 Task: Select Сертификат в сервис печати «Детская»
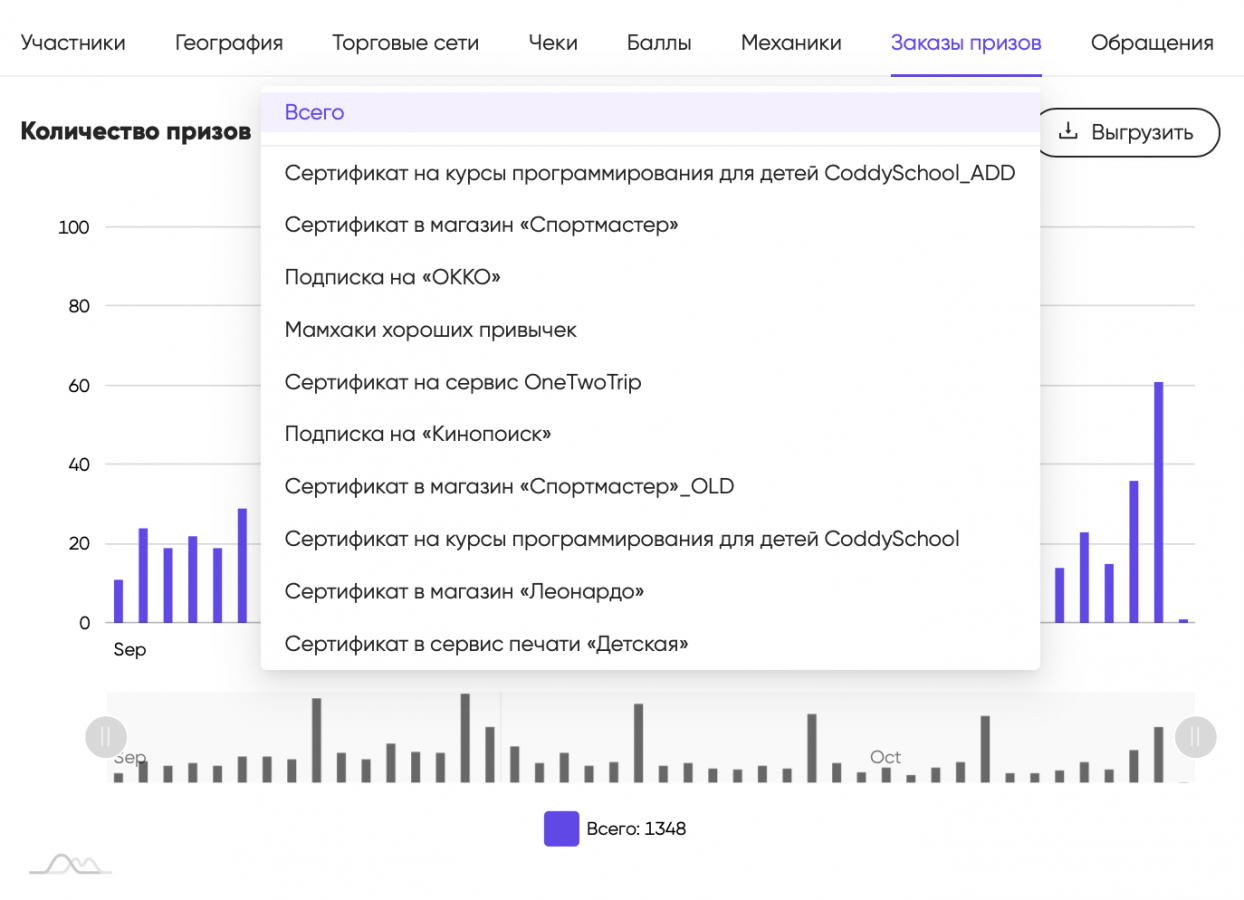(486, 644)
